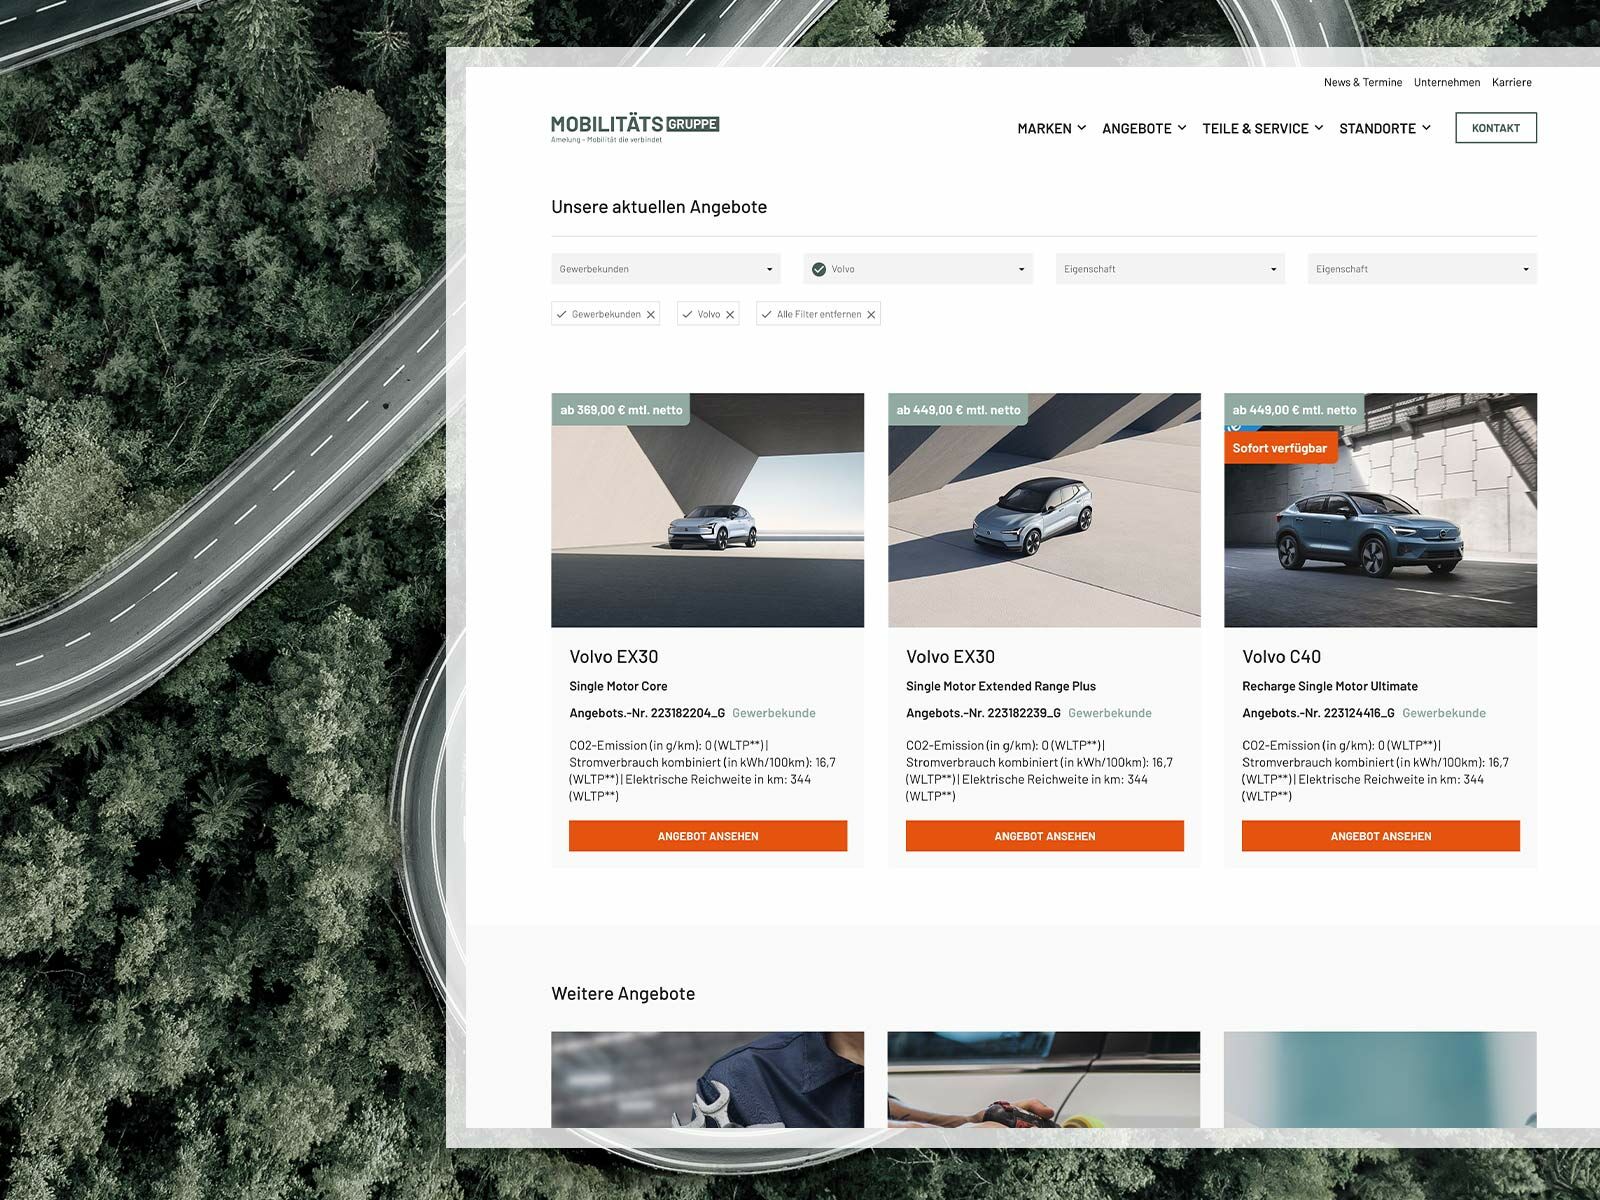1600x1200 pixels.
Task: Remove the Gewerbekunden filter via its X icon
Action: click(x=651, y=313)
